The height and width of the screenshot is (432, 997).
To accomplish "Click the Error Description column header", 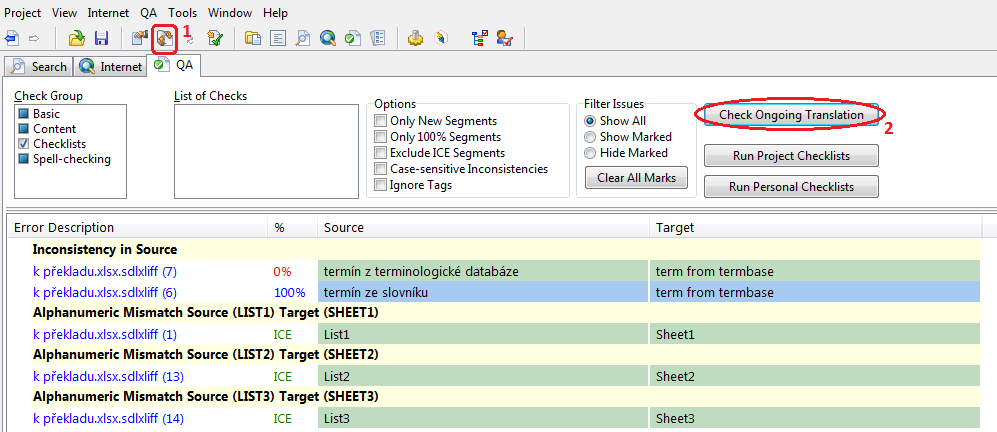I will click(x=137, y=227).
